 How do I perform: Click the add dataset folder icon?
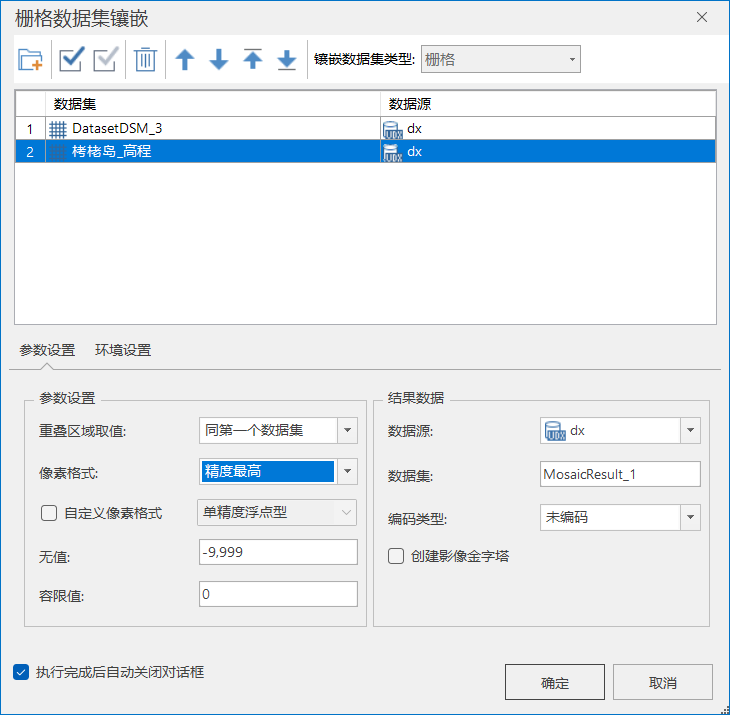30,60
